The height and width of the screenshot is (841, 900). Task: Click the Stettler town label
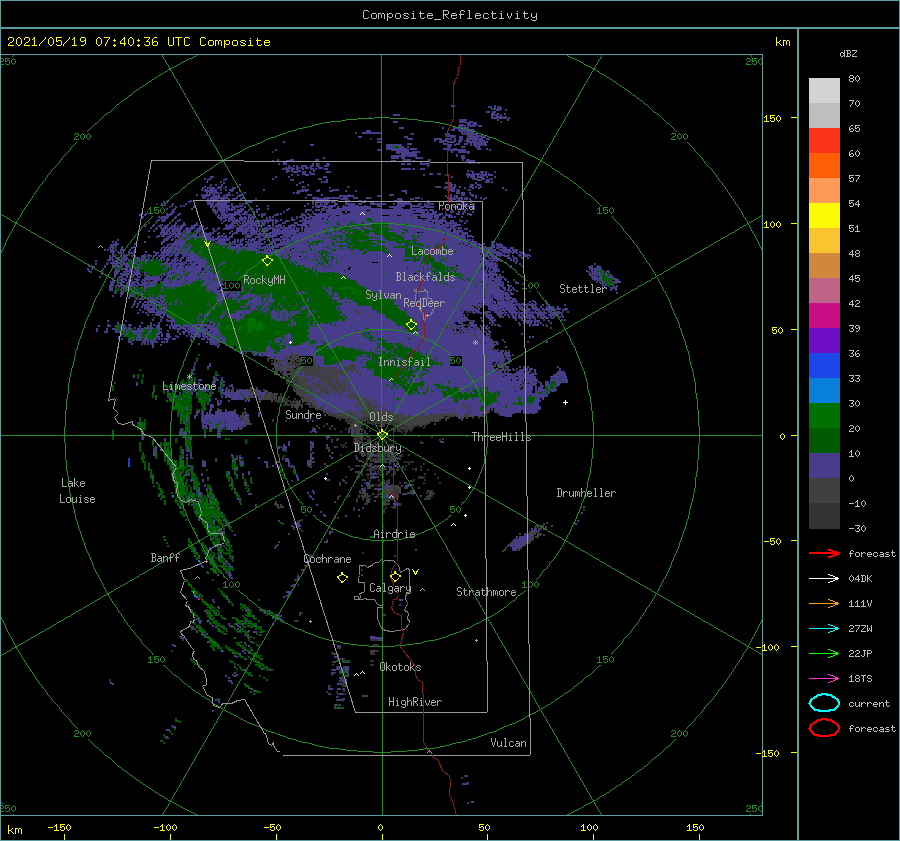click(583, 289)
